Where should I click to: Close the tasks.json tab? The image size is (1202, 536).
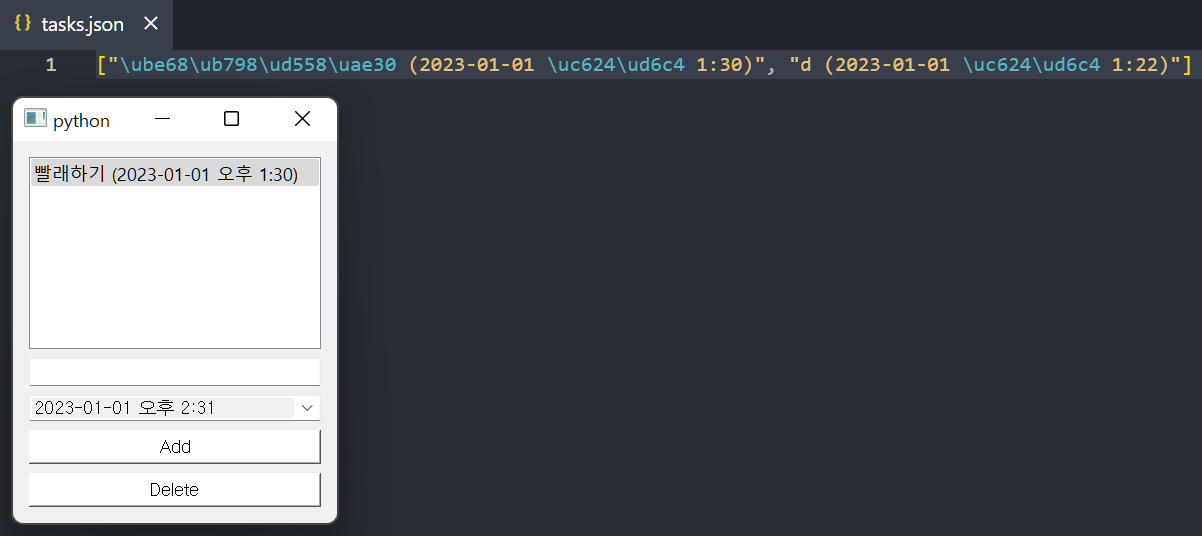click(151, 24)
